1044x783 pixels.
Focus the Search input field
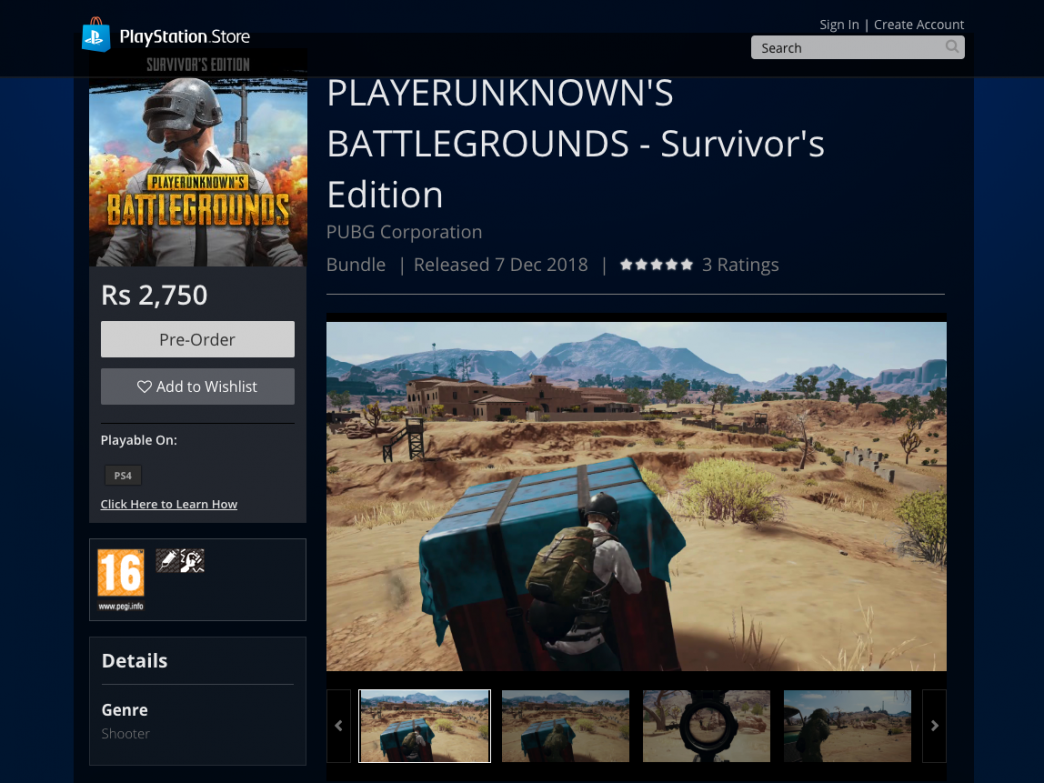[x=845, y=48]
